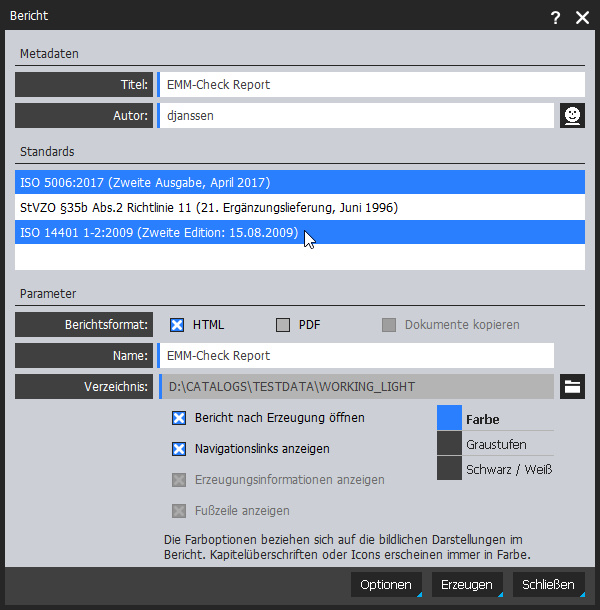Click the help question mark icon
Image resolution: width=600 pixels, height=610 pixels.
pos(555,18)
